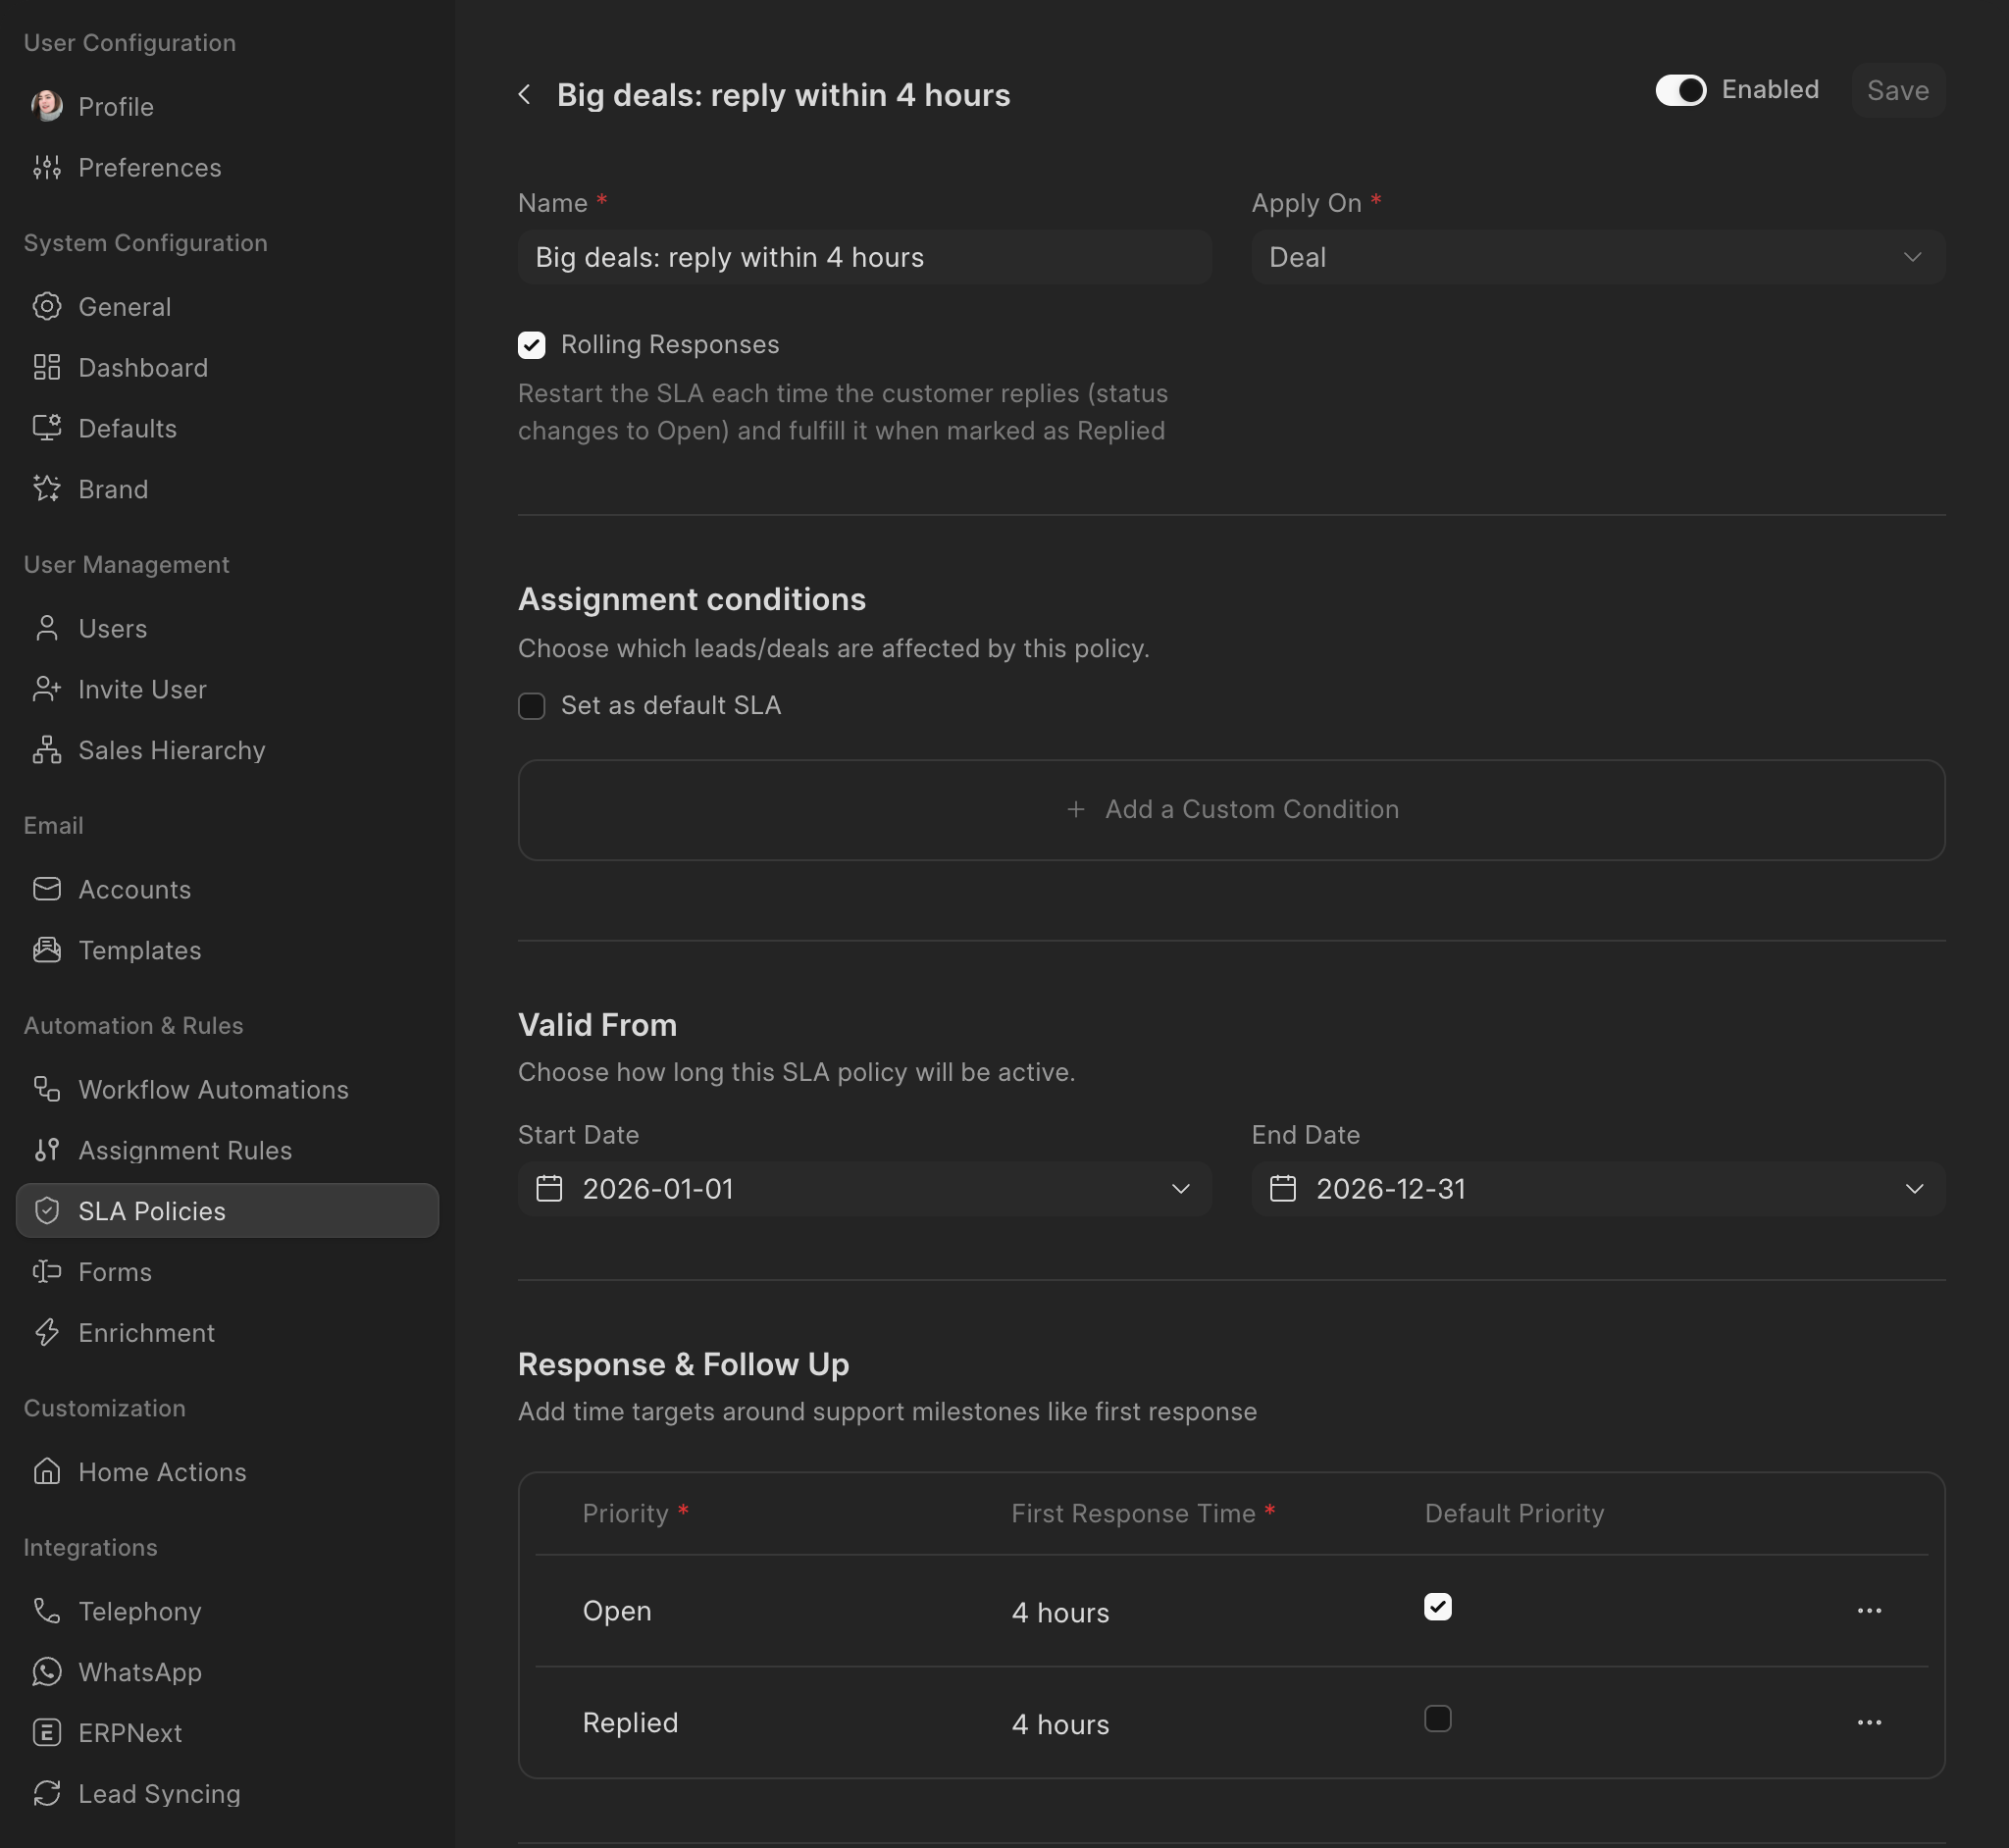This screenshot has height=1848, width=2009.
Task: Check Default Priority for the Replied row
Action: [1437, 1718]
